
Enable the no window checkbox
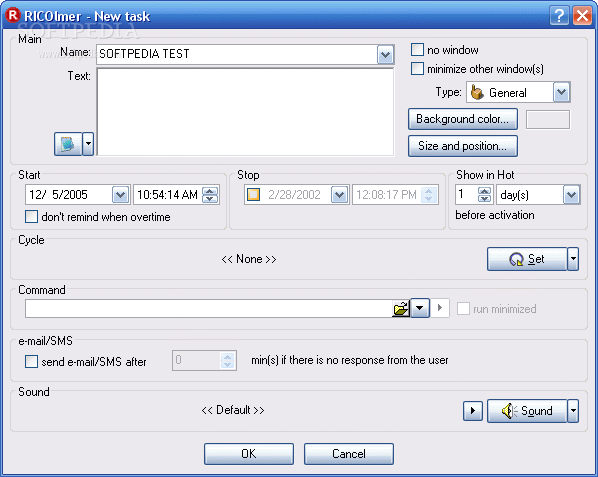[417, 50]
